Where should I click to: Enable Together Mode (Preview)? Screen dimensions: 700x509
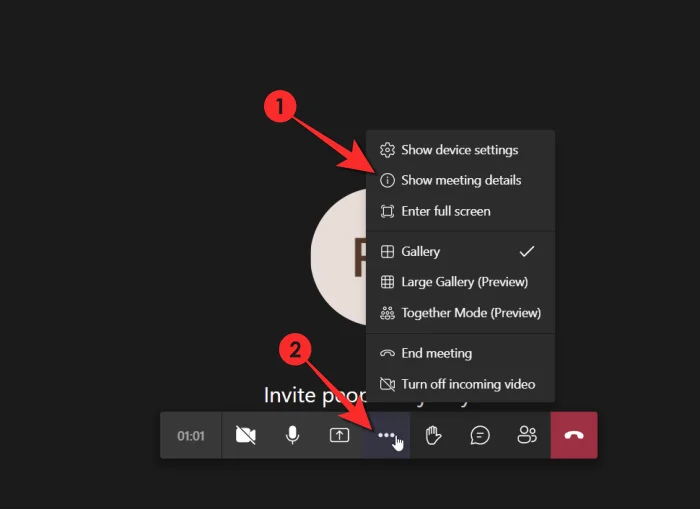(460, 313)
